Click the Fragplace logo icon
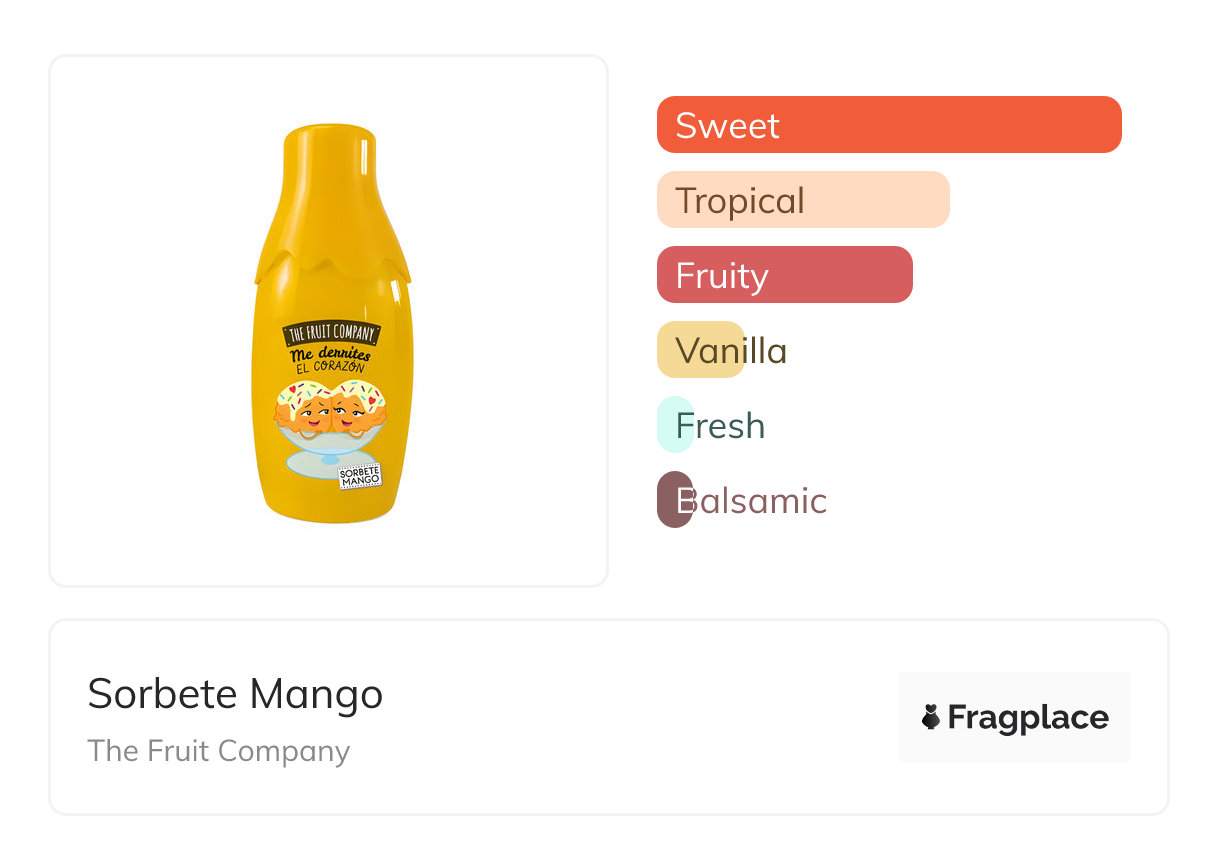This screenshot has width=1218, height=864. [931, 717]
